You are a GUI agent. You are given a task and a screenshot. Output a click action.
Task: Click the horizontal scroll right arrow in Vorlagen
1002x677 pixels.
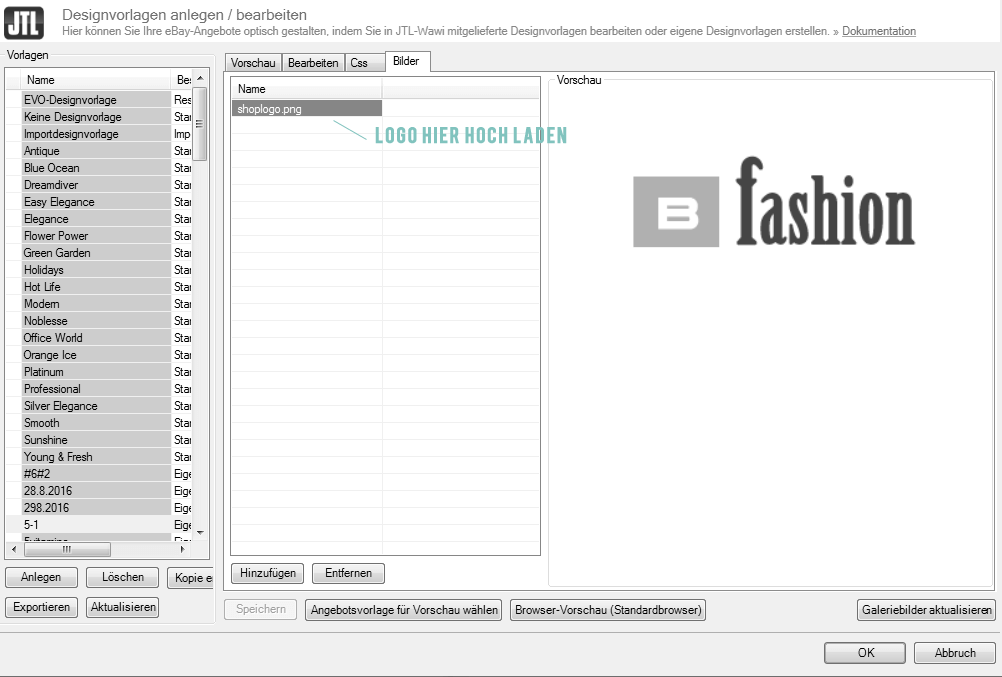[x=183, y=549]
